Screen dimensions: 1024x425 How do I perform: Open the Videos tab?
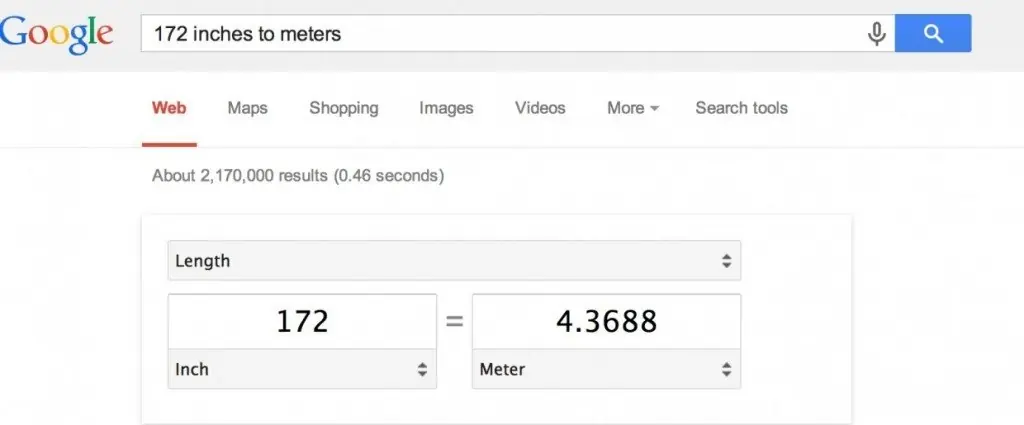(540, 108)
